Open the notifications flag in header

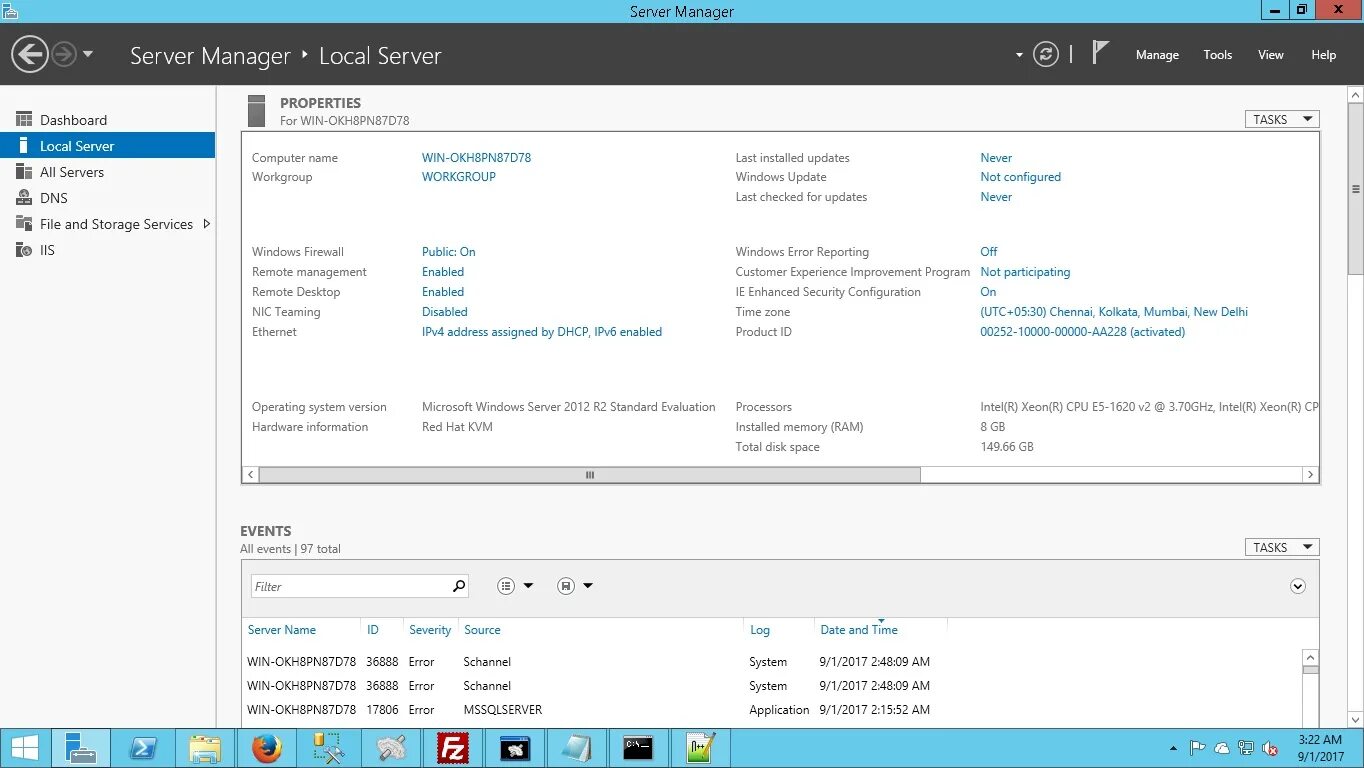coord(1100,53)
